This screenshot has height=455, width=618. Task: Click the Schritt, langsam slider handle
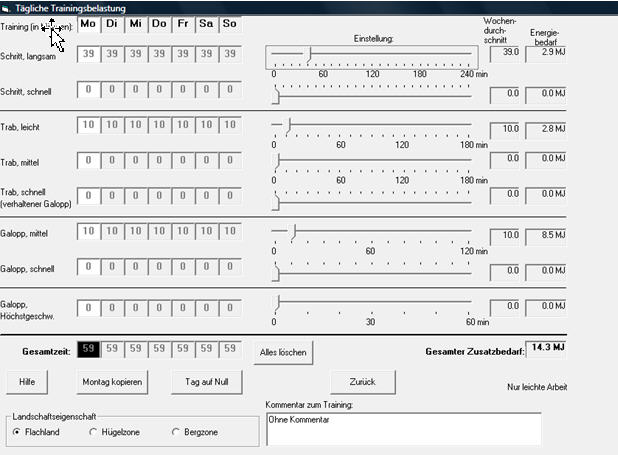309,53
